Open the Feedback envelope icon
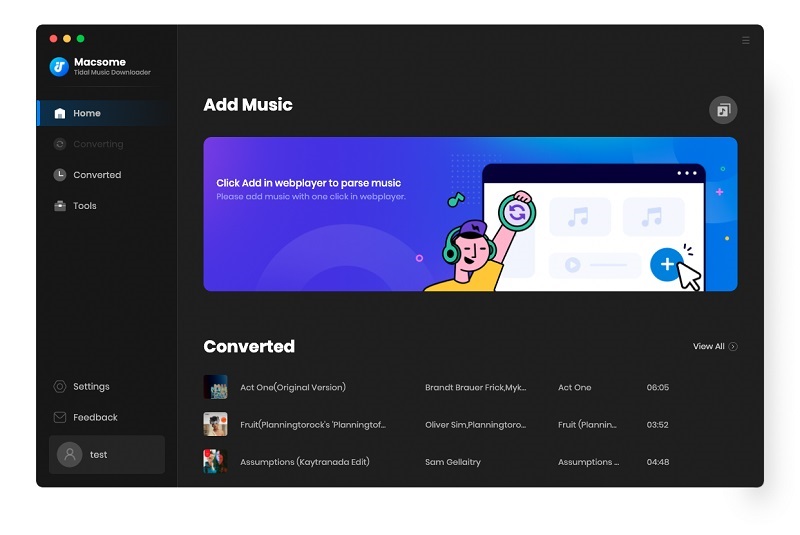The image size is (800, 535). [60, 417]
